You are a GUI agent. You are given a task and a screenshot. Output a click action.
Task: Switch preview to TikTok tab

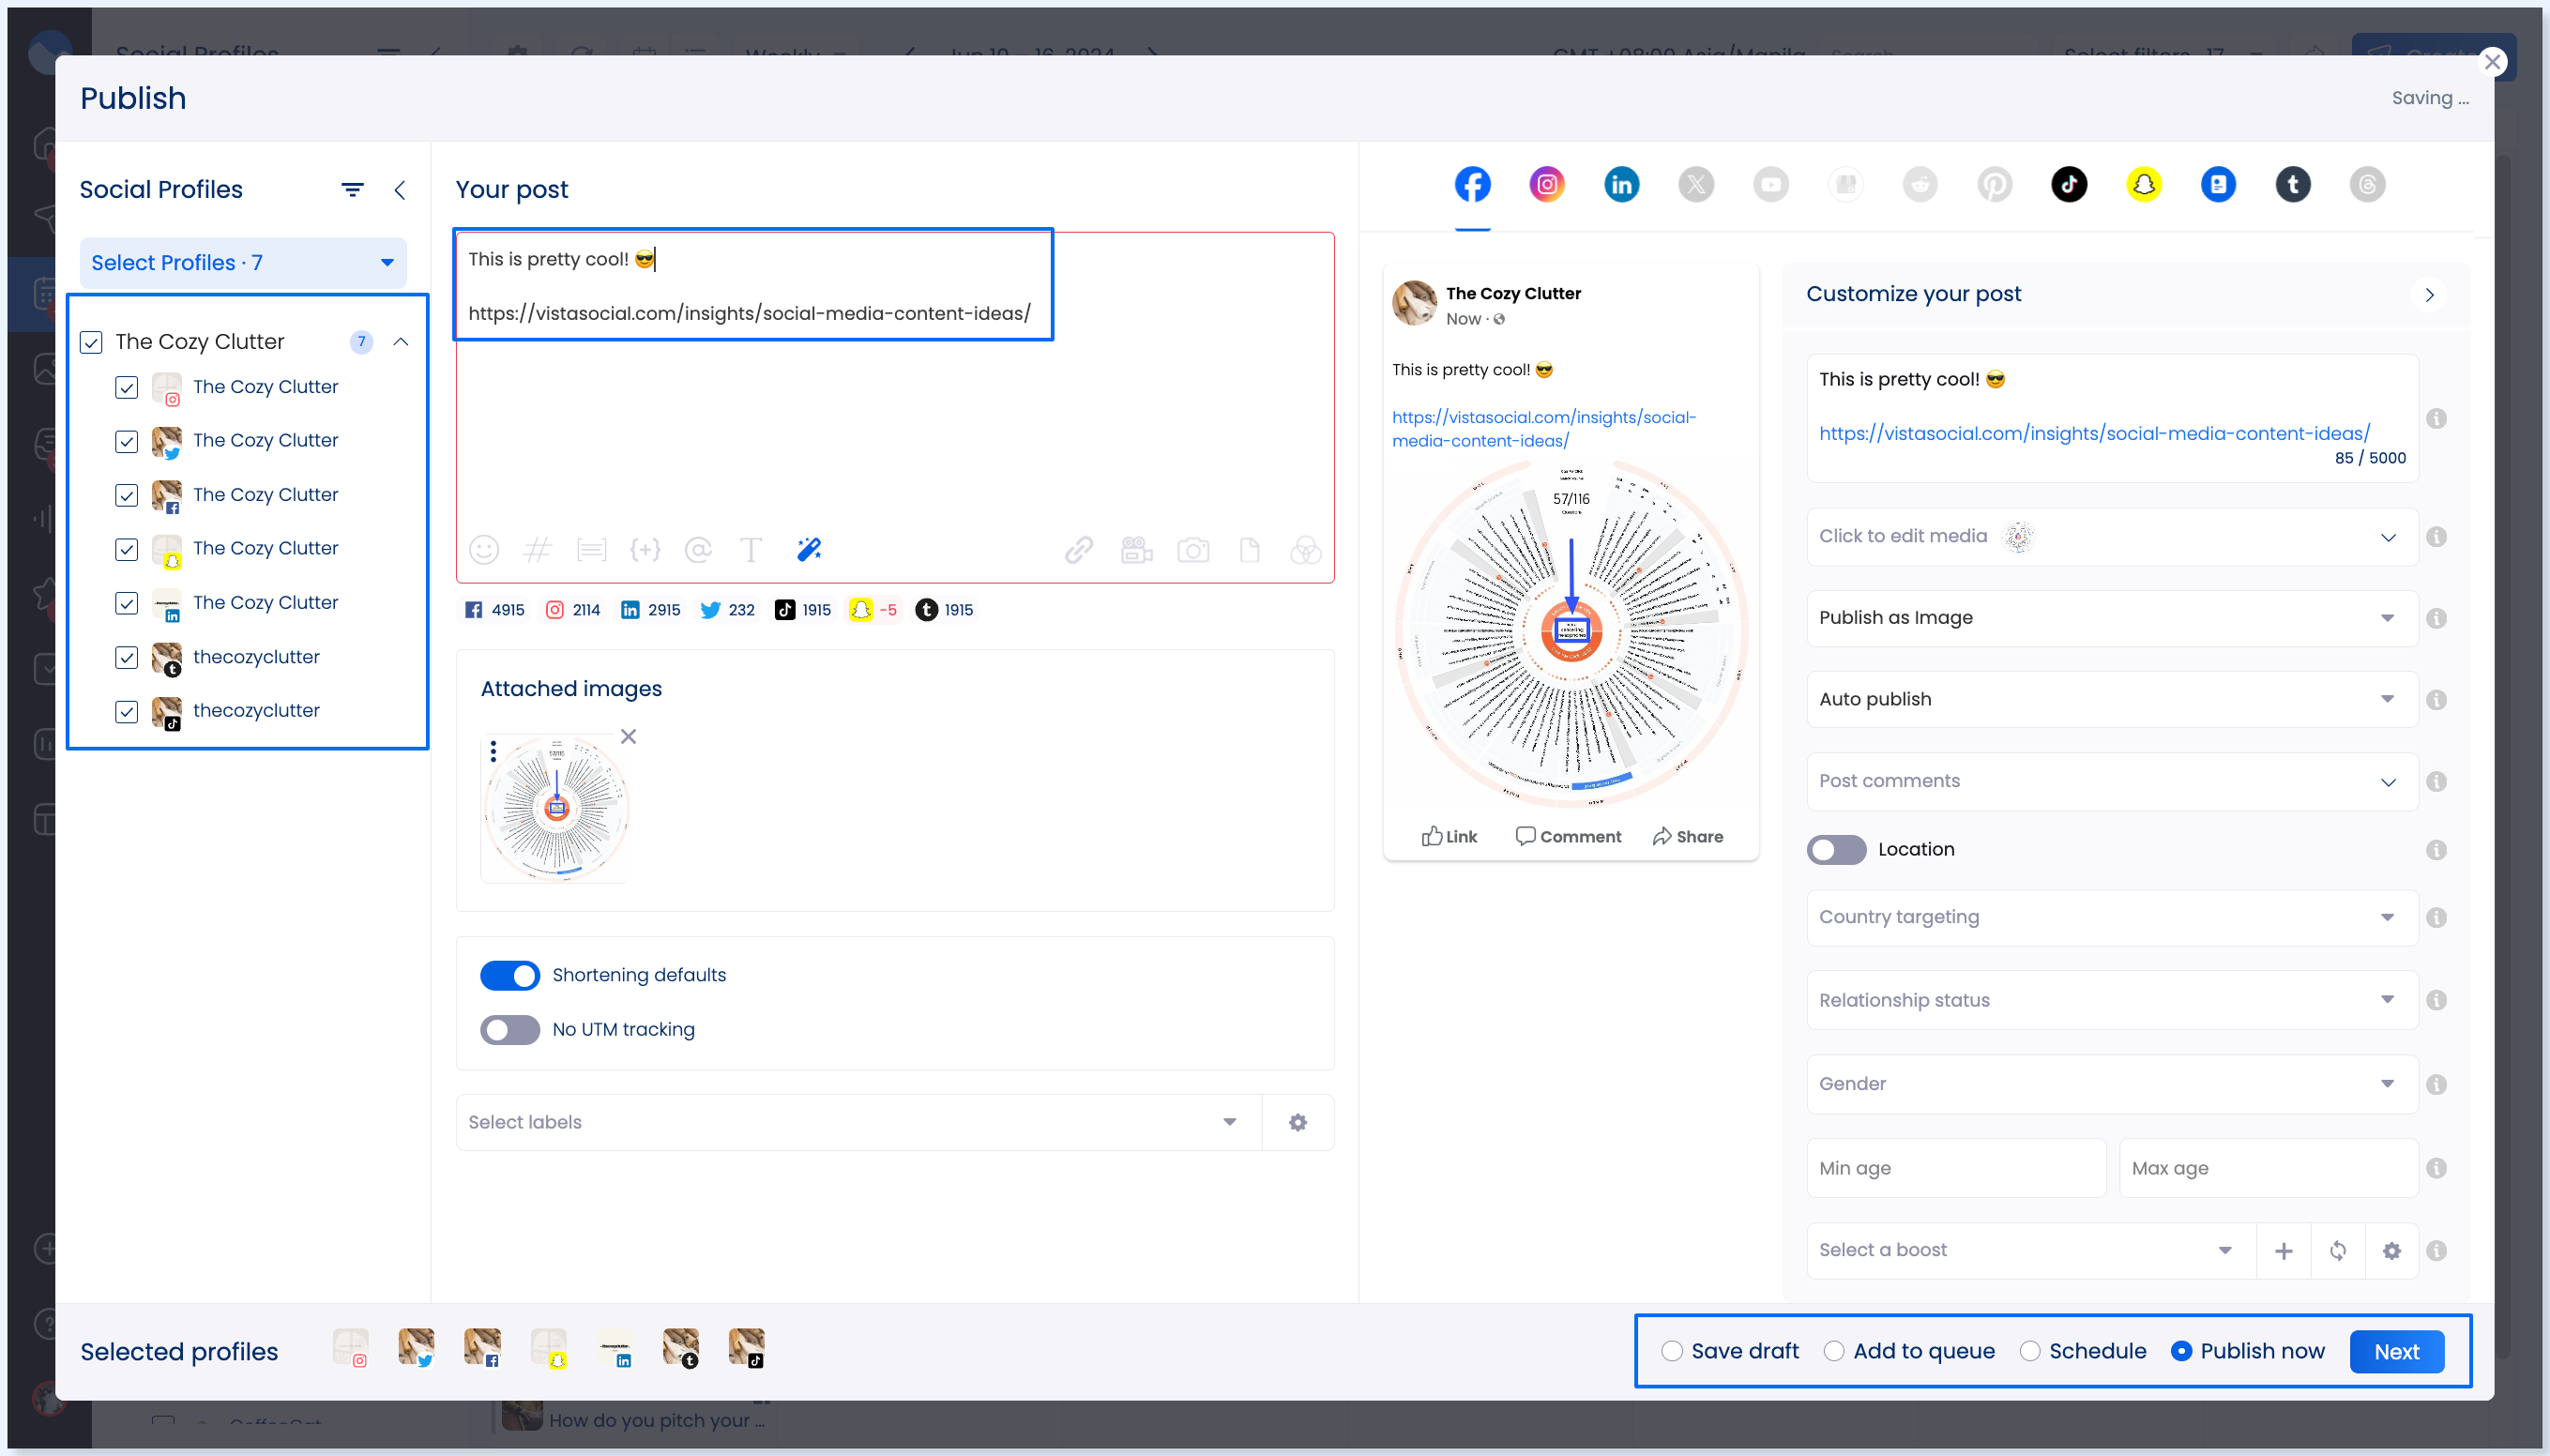(x=2069, y=184)
